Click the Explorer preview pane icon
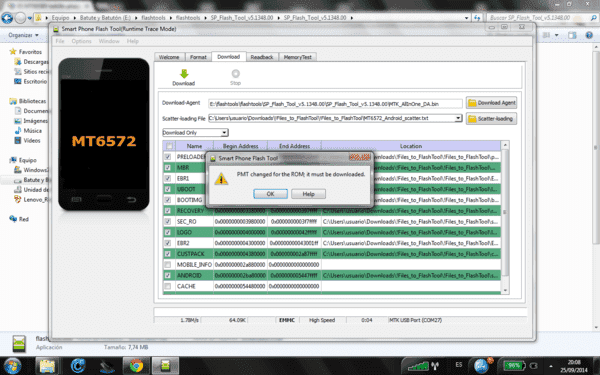 pyautogui.click(x=572, y=35)
